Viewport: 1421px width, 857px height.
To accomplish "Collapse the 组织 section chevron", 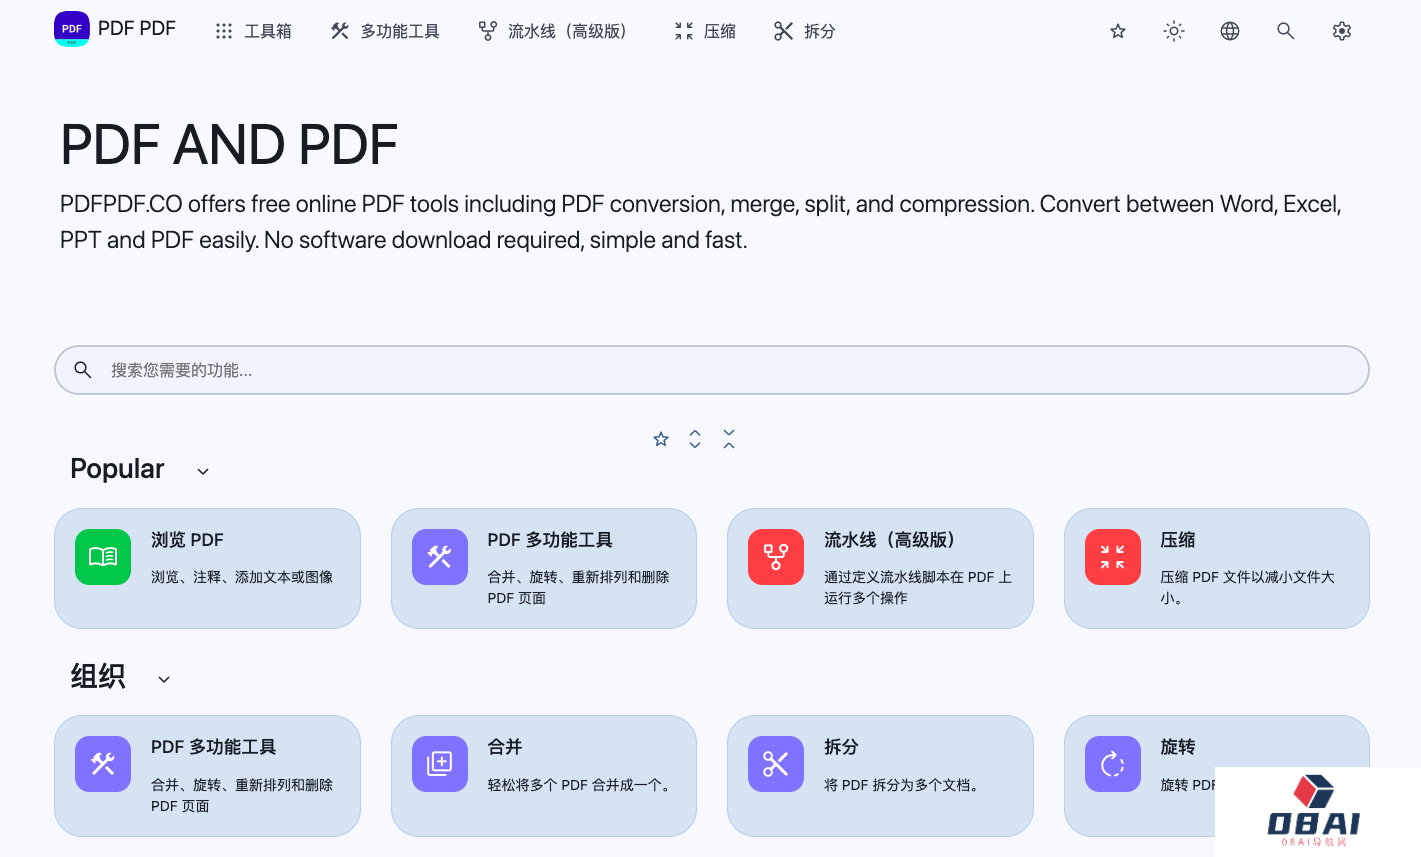I will 164,679.
